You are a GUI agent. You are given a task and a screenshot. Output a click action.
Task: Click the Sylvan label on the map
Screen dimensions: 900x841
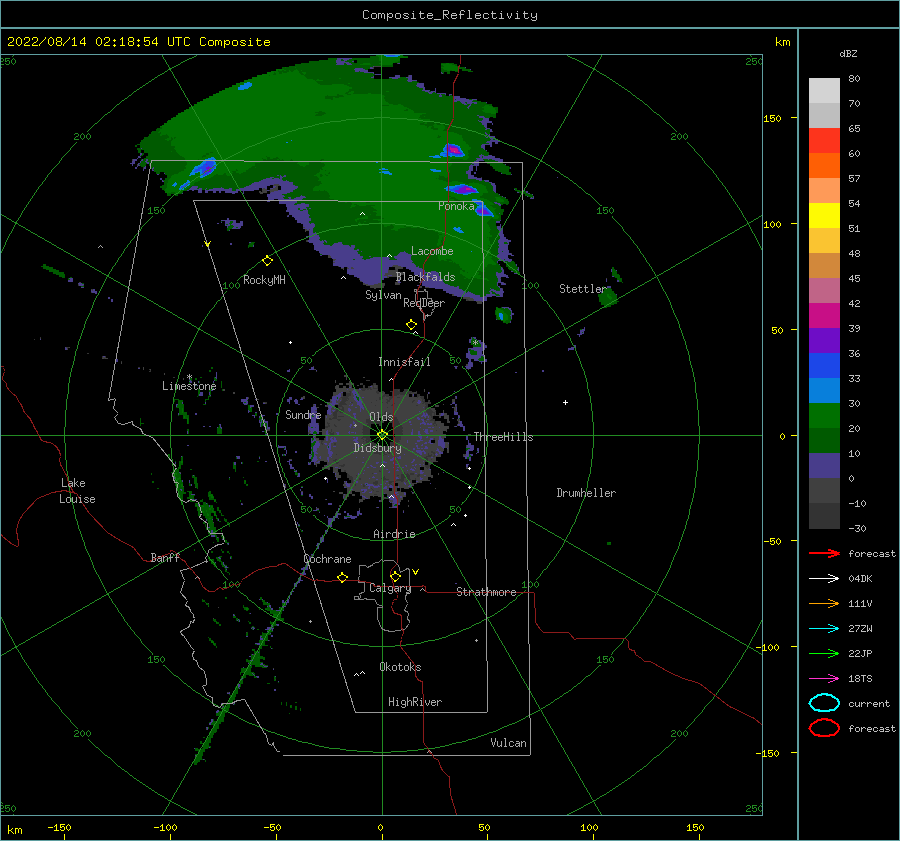(x=383, y=295)
